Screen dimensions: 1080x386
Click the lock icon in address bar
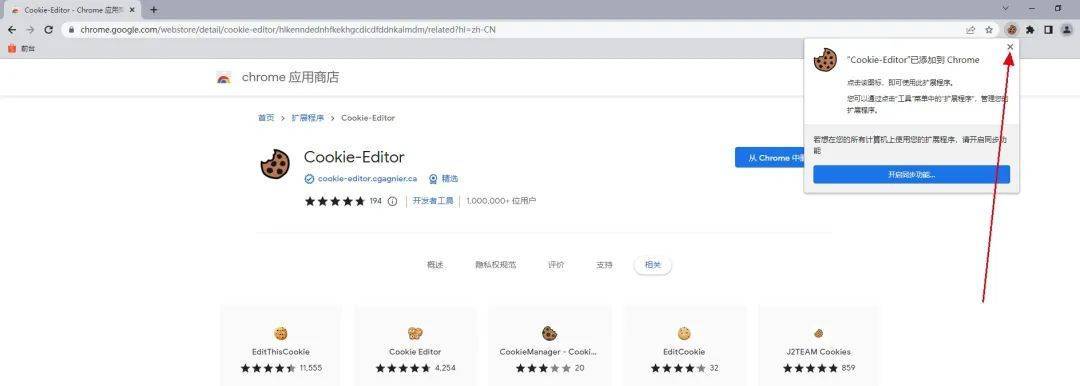(x=71, y=30)
